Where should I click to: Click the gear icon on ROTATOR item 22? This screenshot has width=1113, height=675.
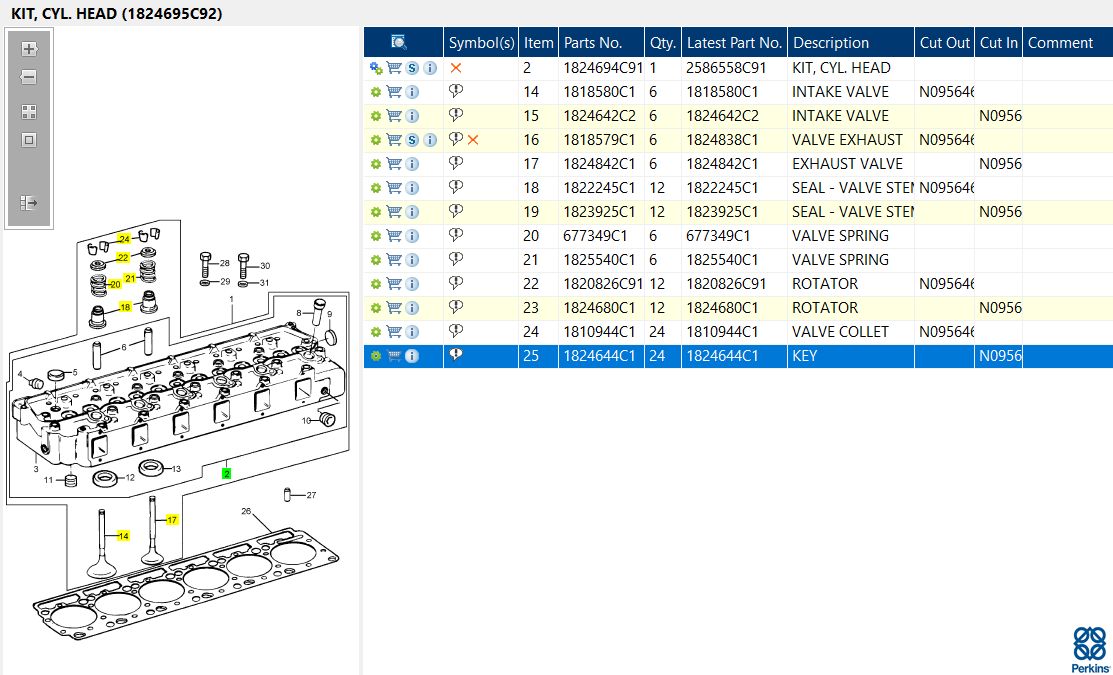coord(376,284)
